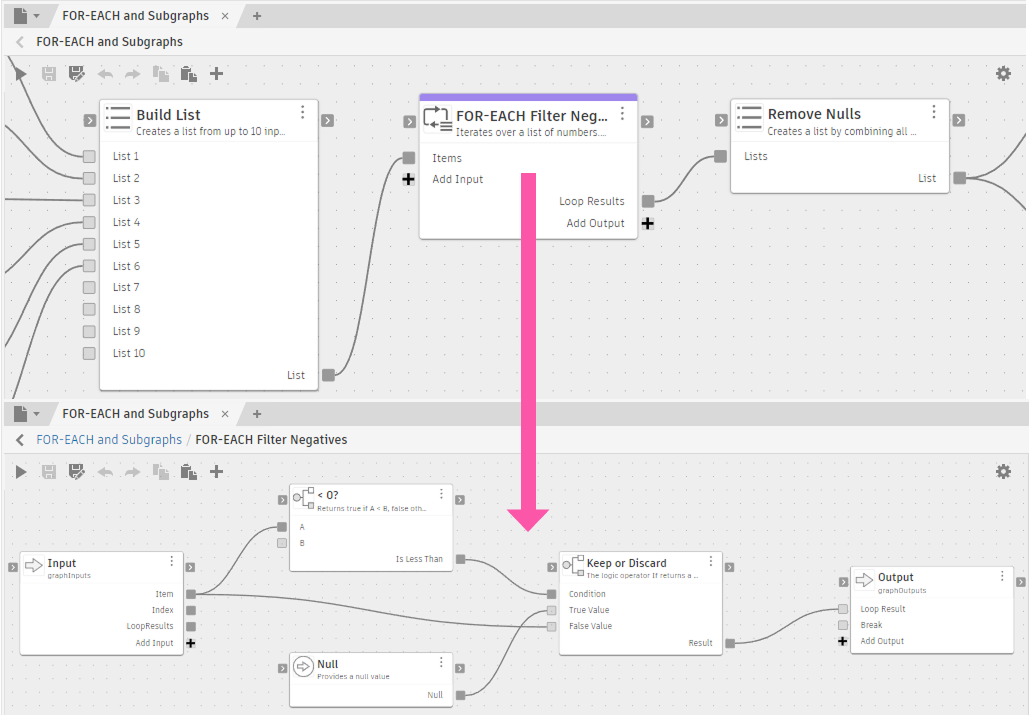Image resolution: width=1029 pixels, height=715 pixels.
Task: Add a new tab in the lower pane
Action: coord(257,414)
